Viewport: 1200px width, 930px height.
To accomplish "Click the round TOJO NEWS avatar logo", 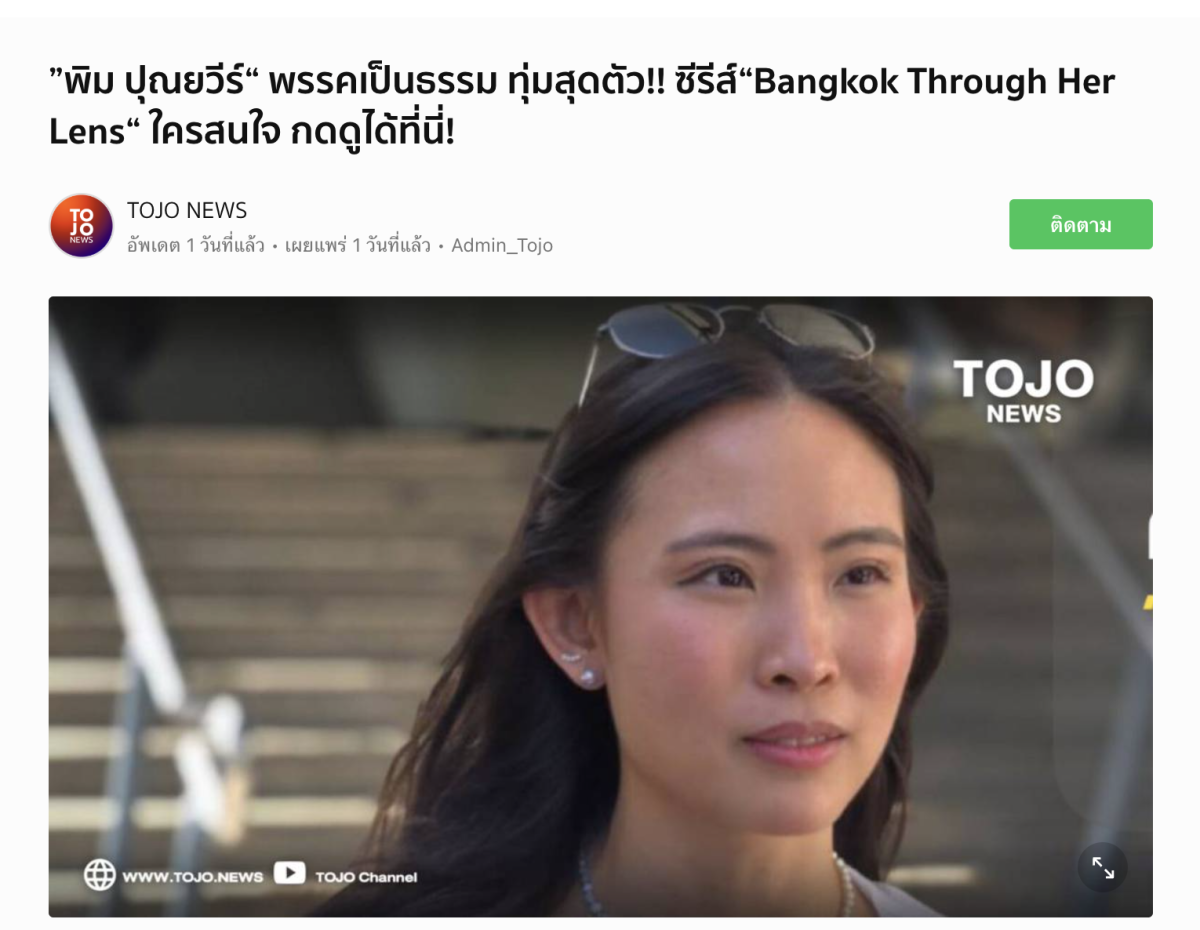I will [x=82, y=226].
